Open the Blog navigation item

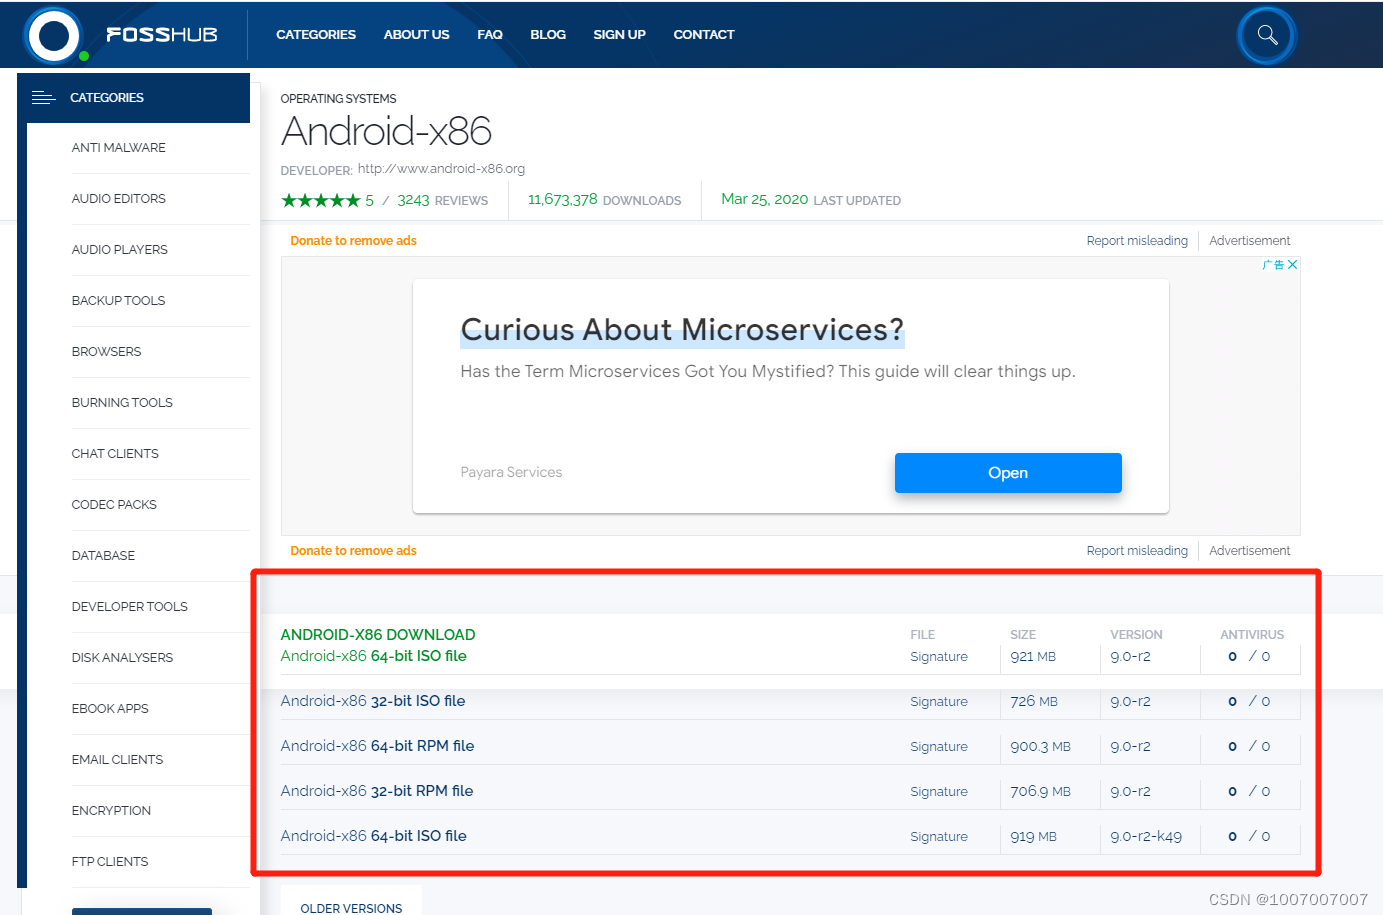(x=547, y=35)
